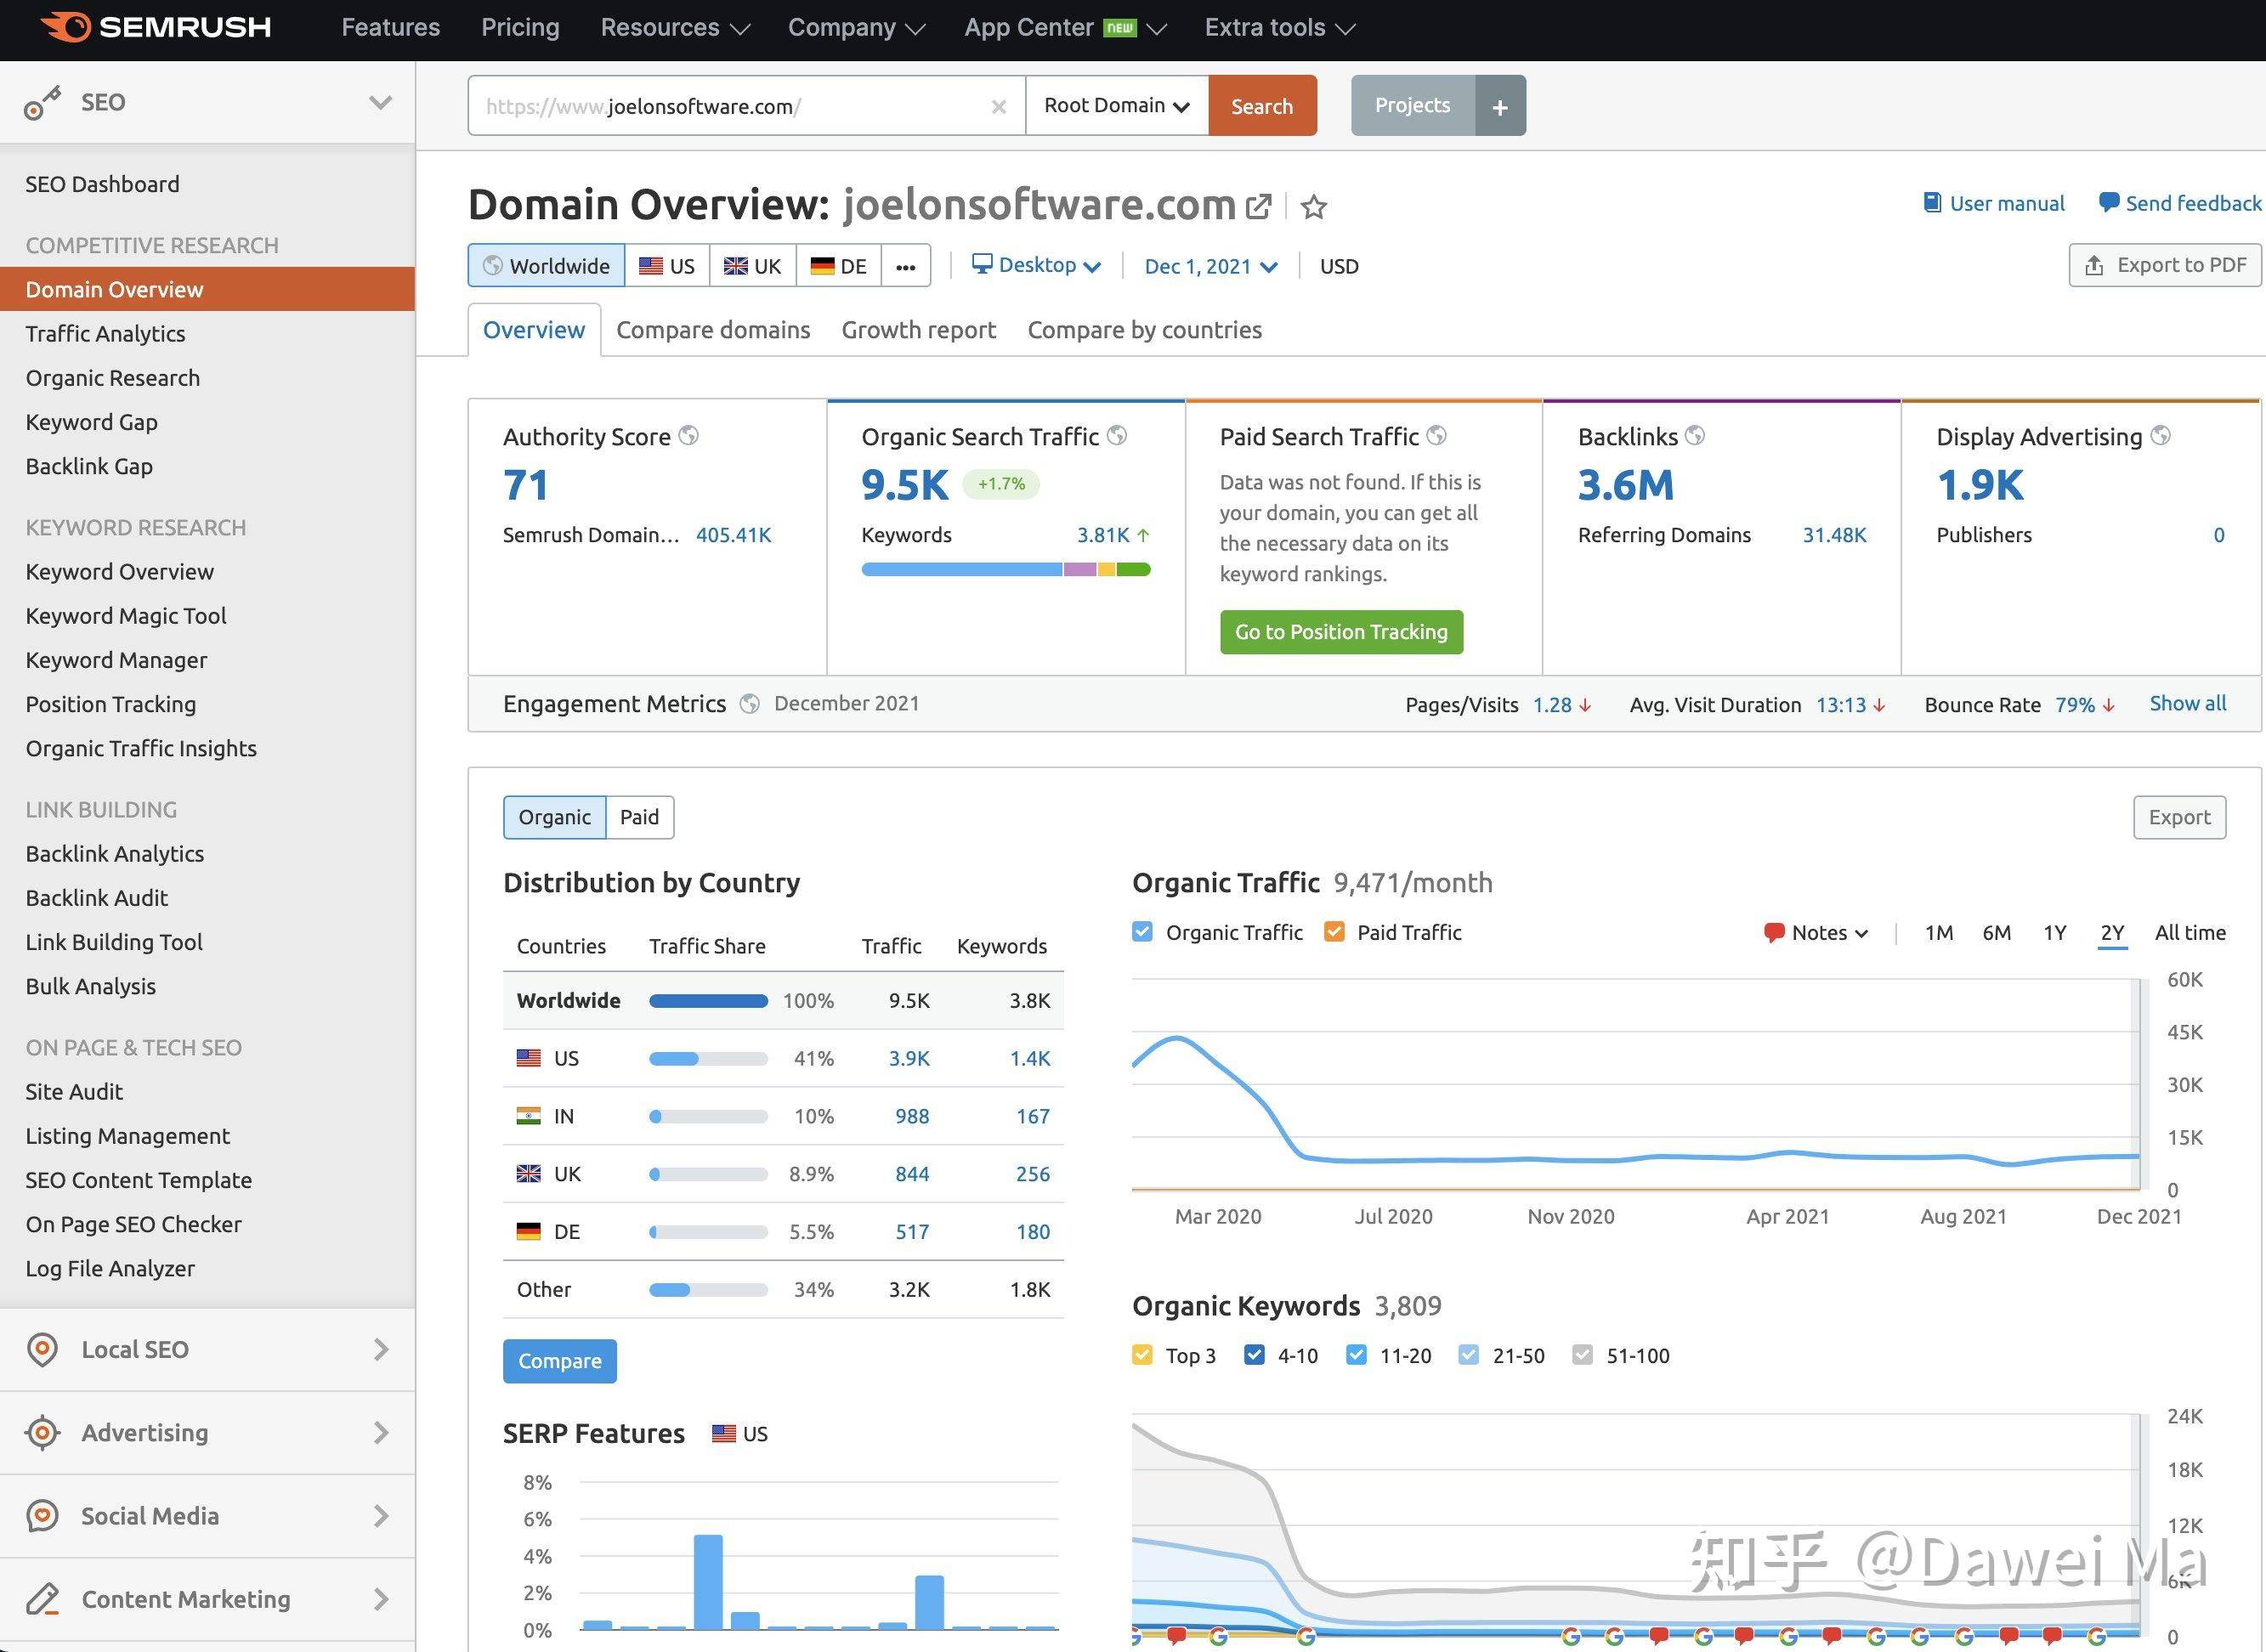
Task: Click the User manual book icon
Action: [x=1932, y=203]
